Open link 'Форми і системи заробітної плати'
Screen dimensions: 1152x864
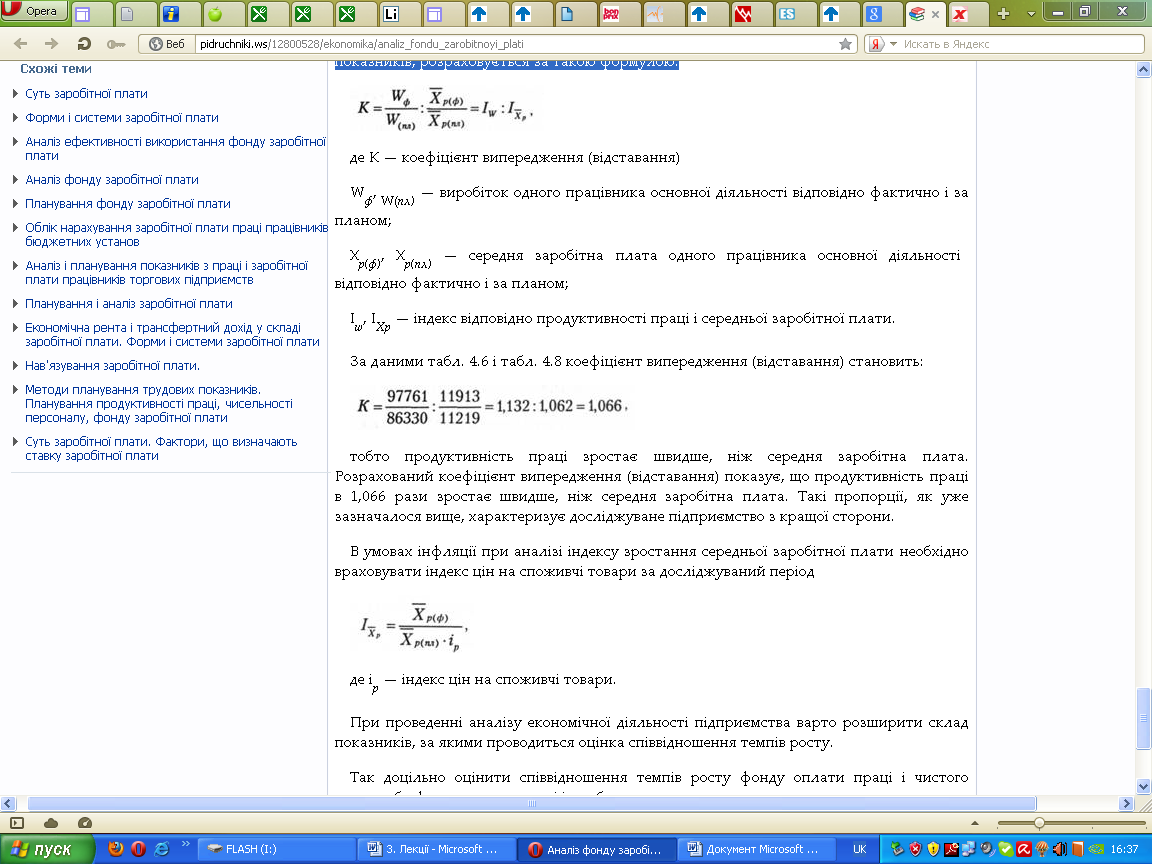pyautogui.click(x=122, y=118)
